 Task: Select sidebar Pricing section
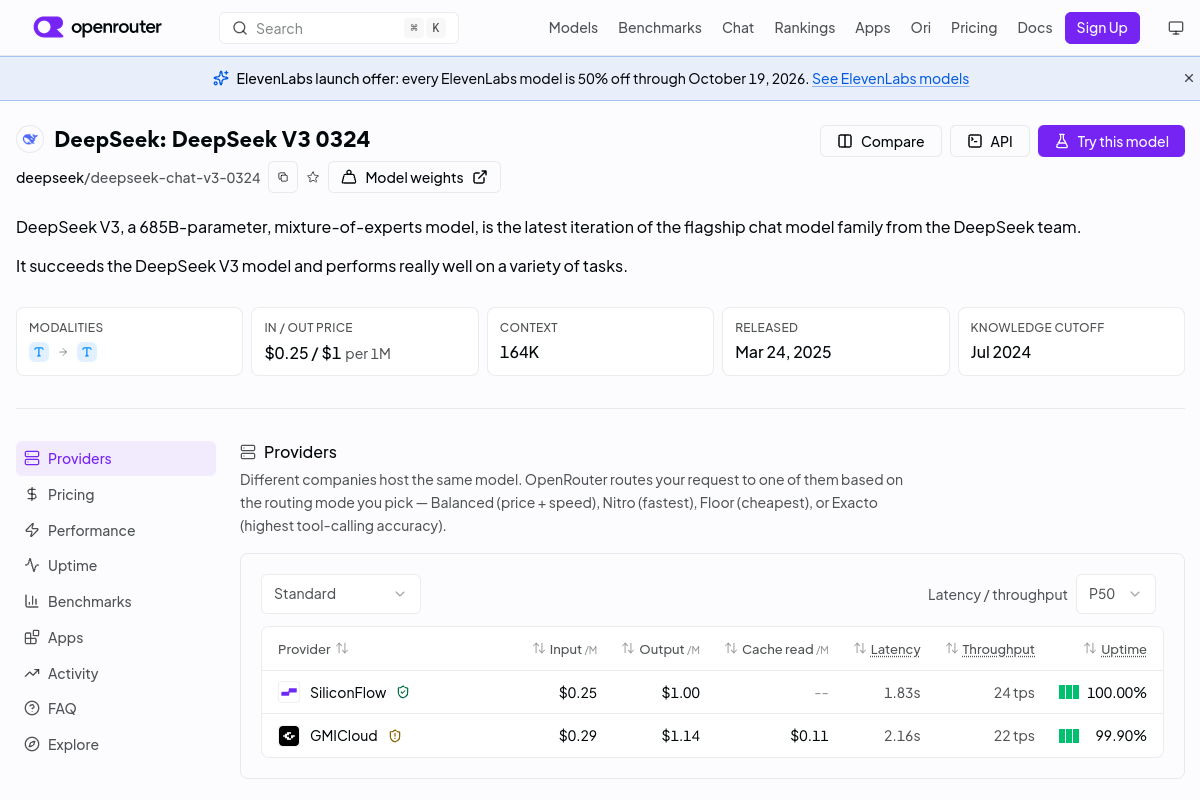click(x=116, y=494)
